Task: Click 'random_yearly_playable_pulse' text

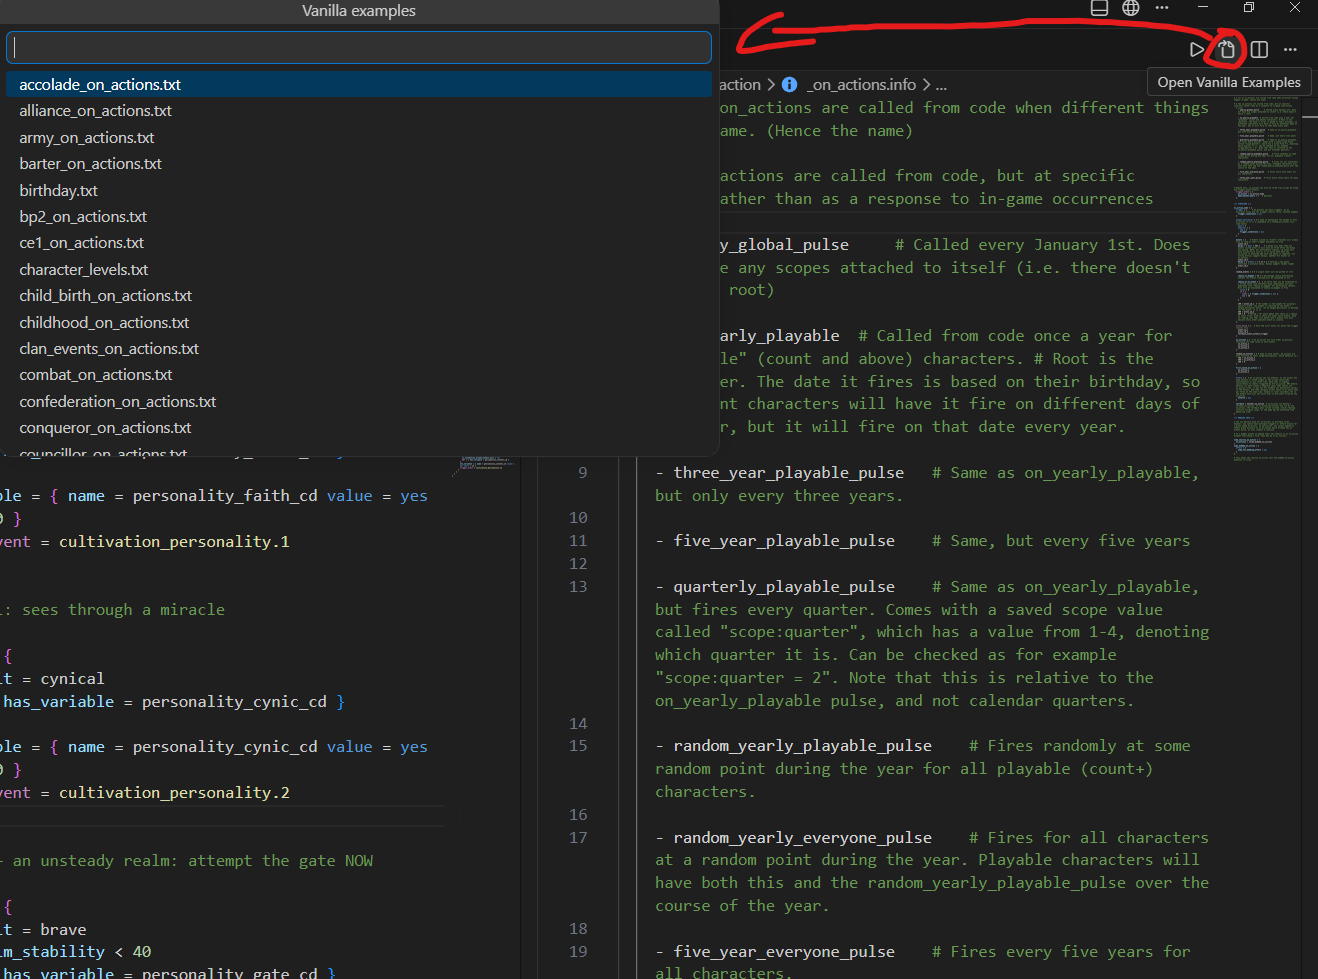Action: pos(803,746)
